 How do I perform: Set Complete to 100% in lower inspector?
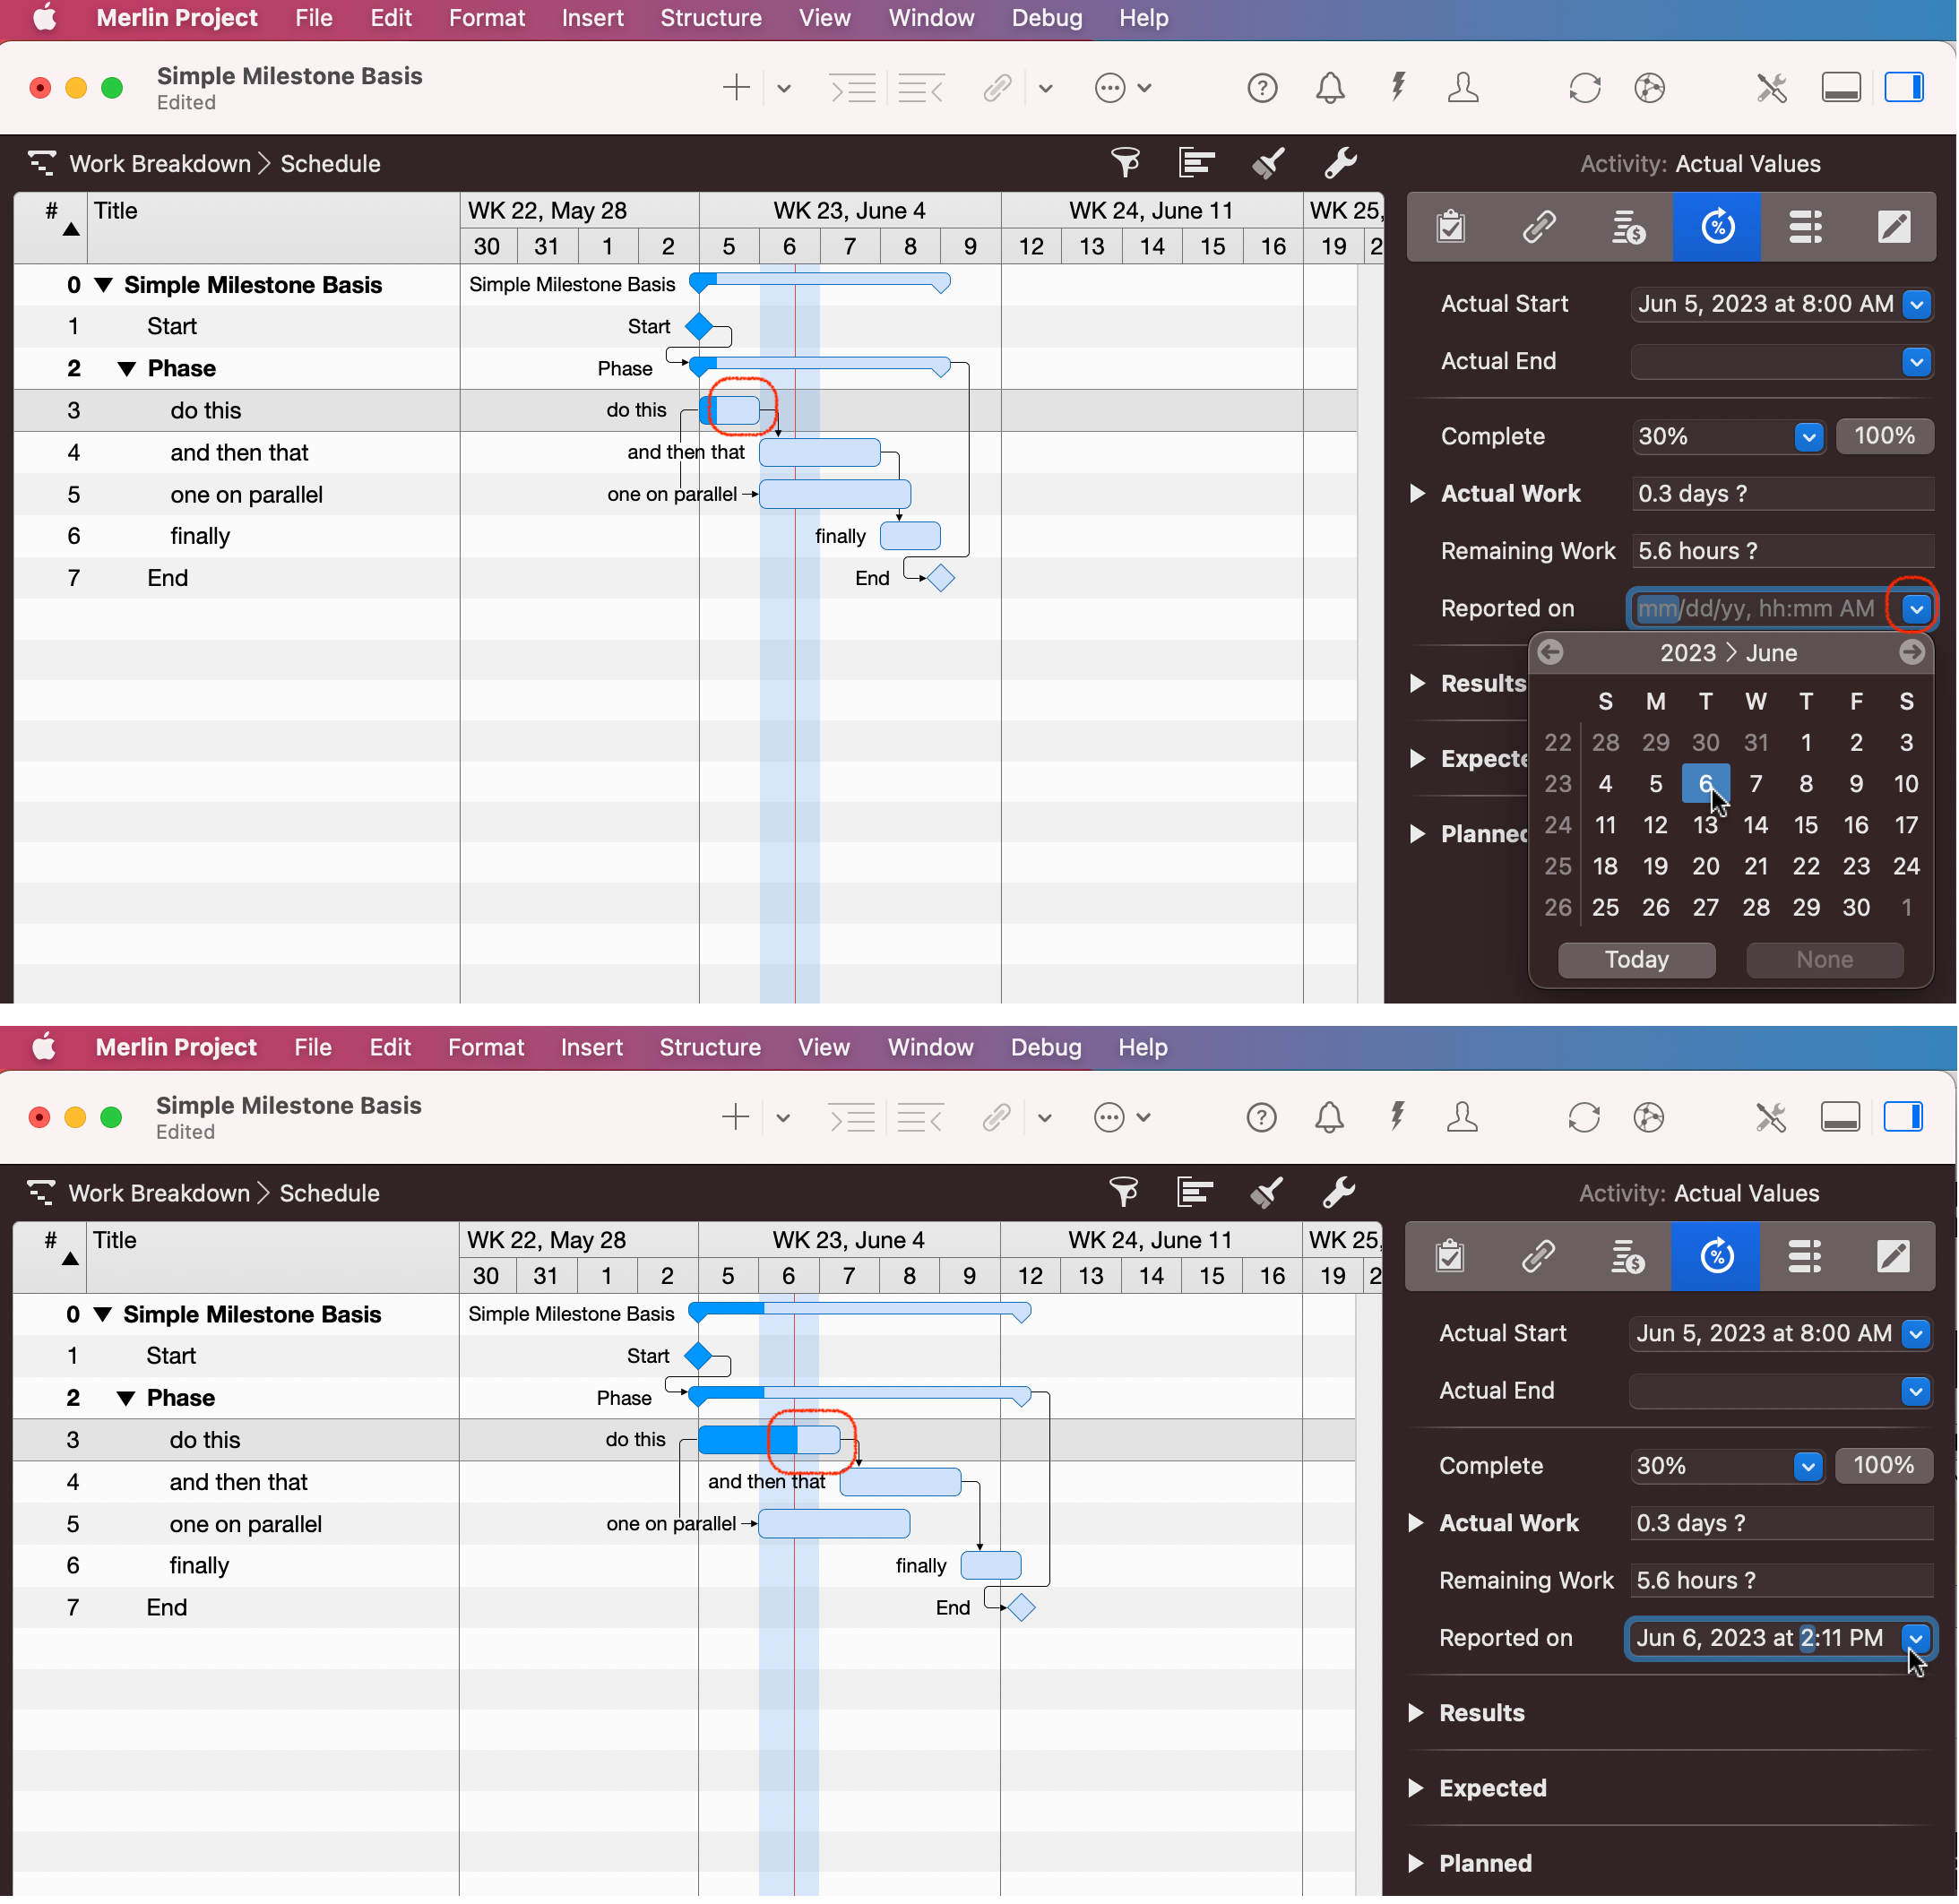[1885, 1466]
